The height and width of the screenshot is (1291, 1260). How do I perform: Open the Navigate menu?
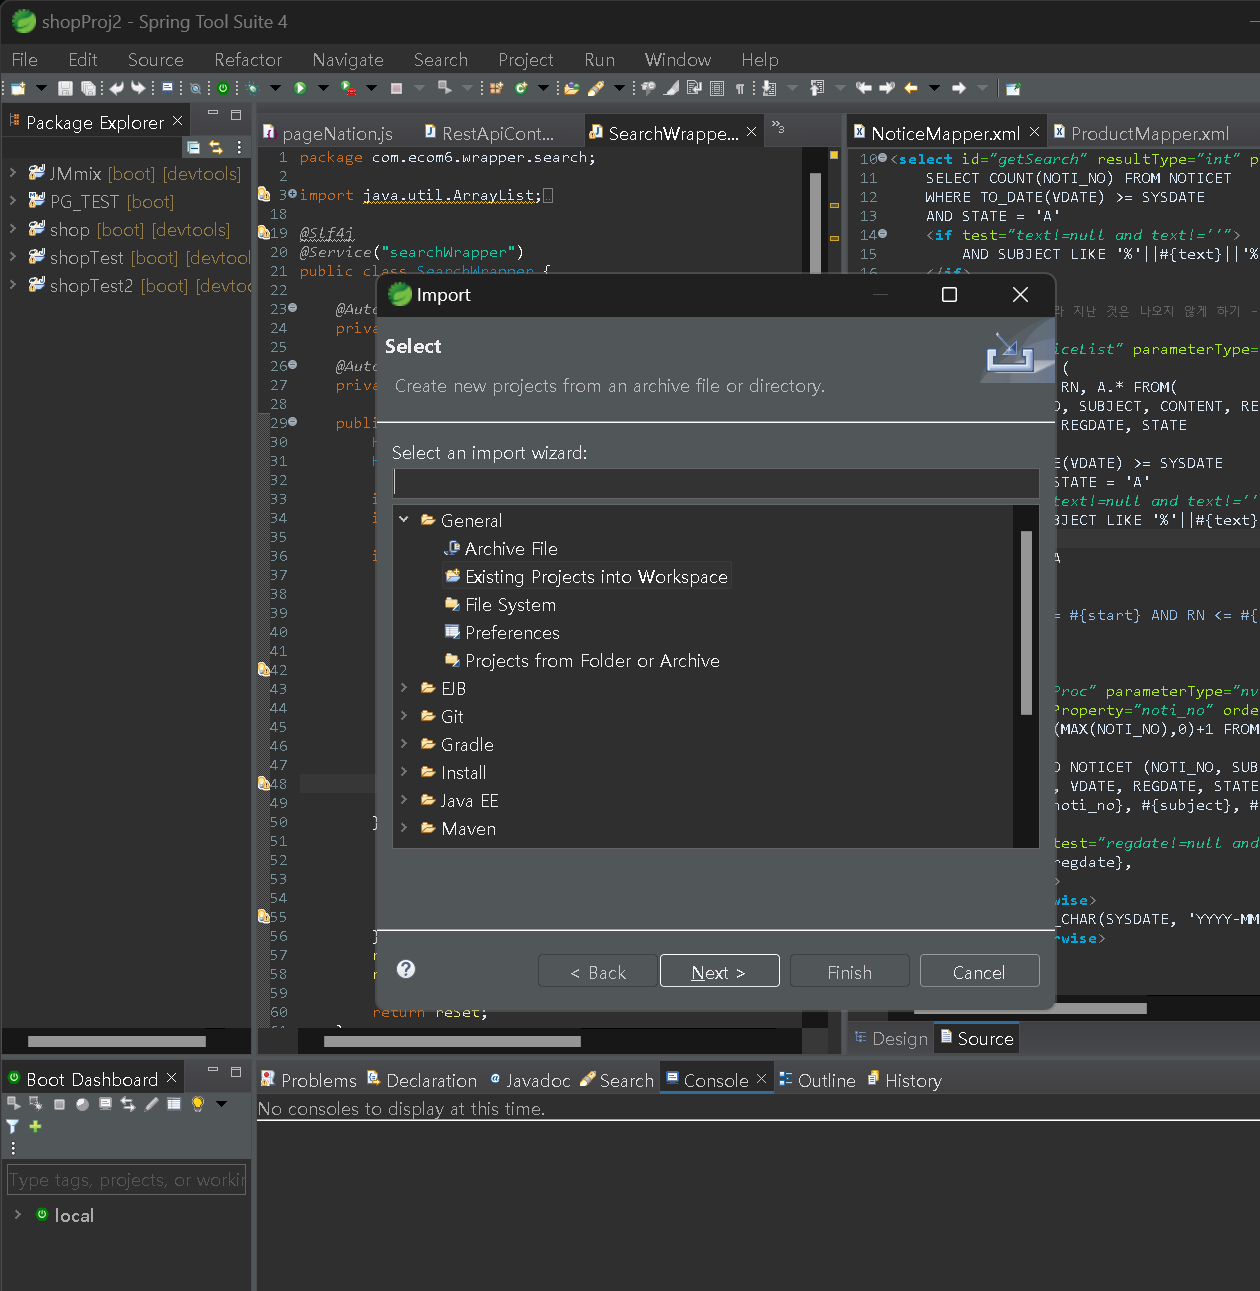pos(347,60)
